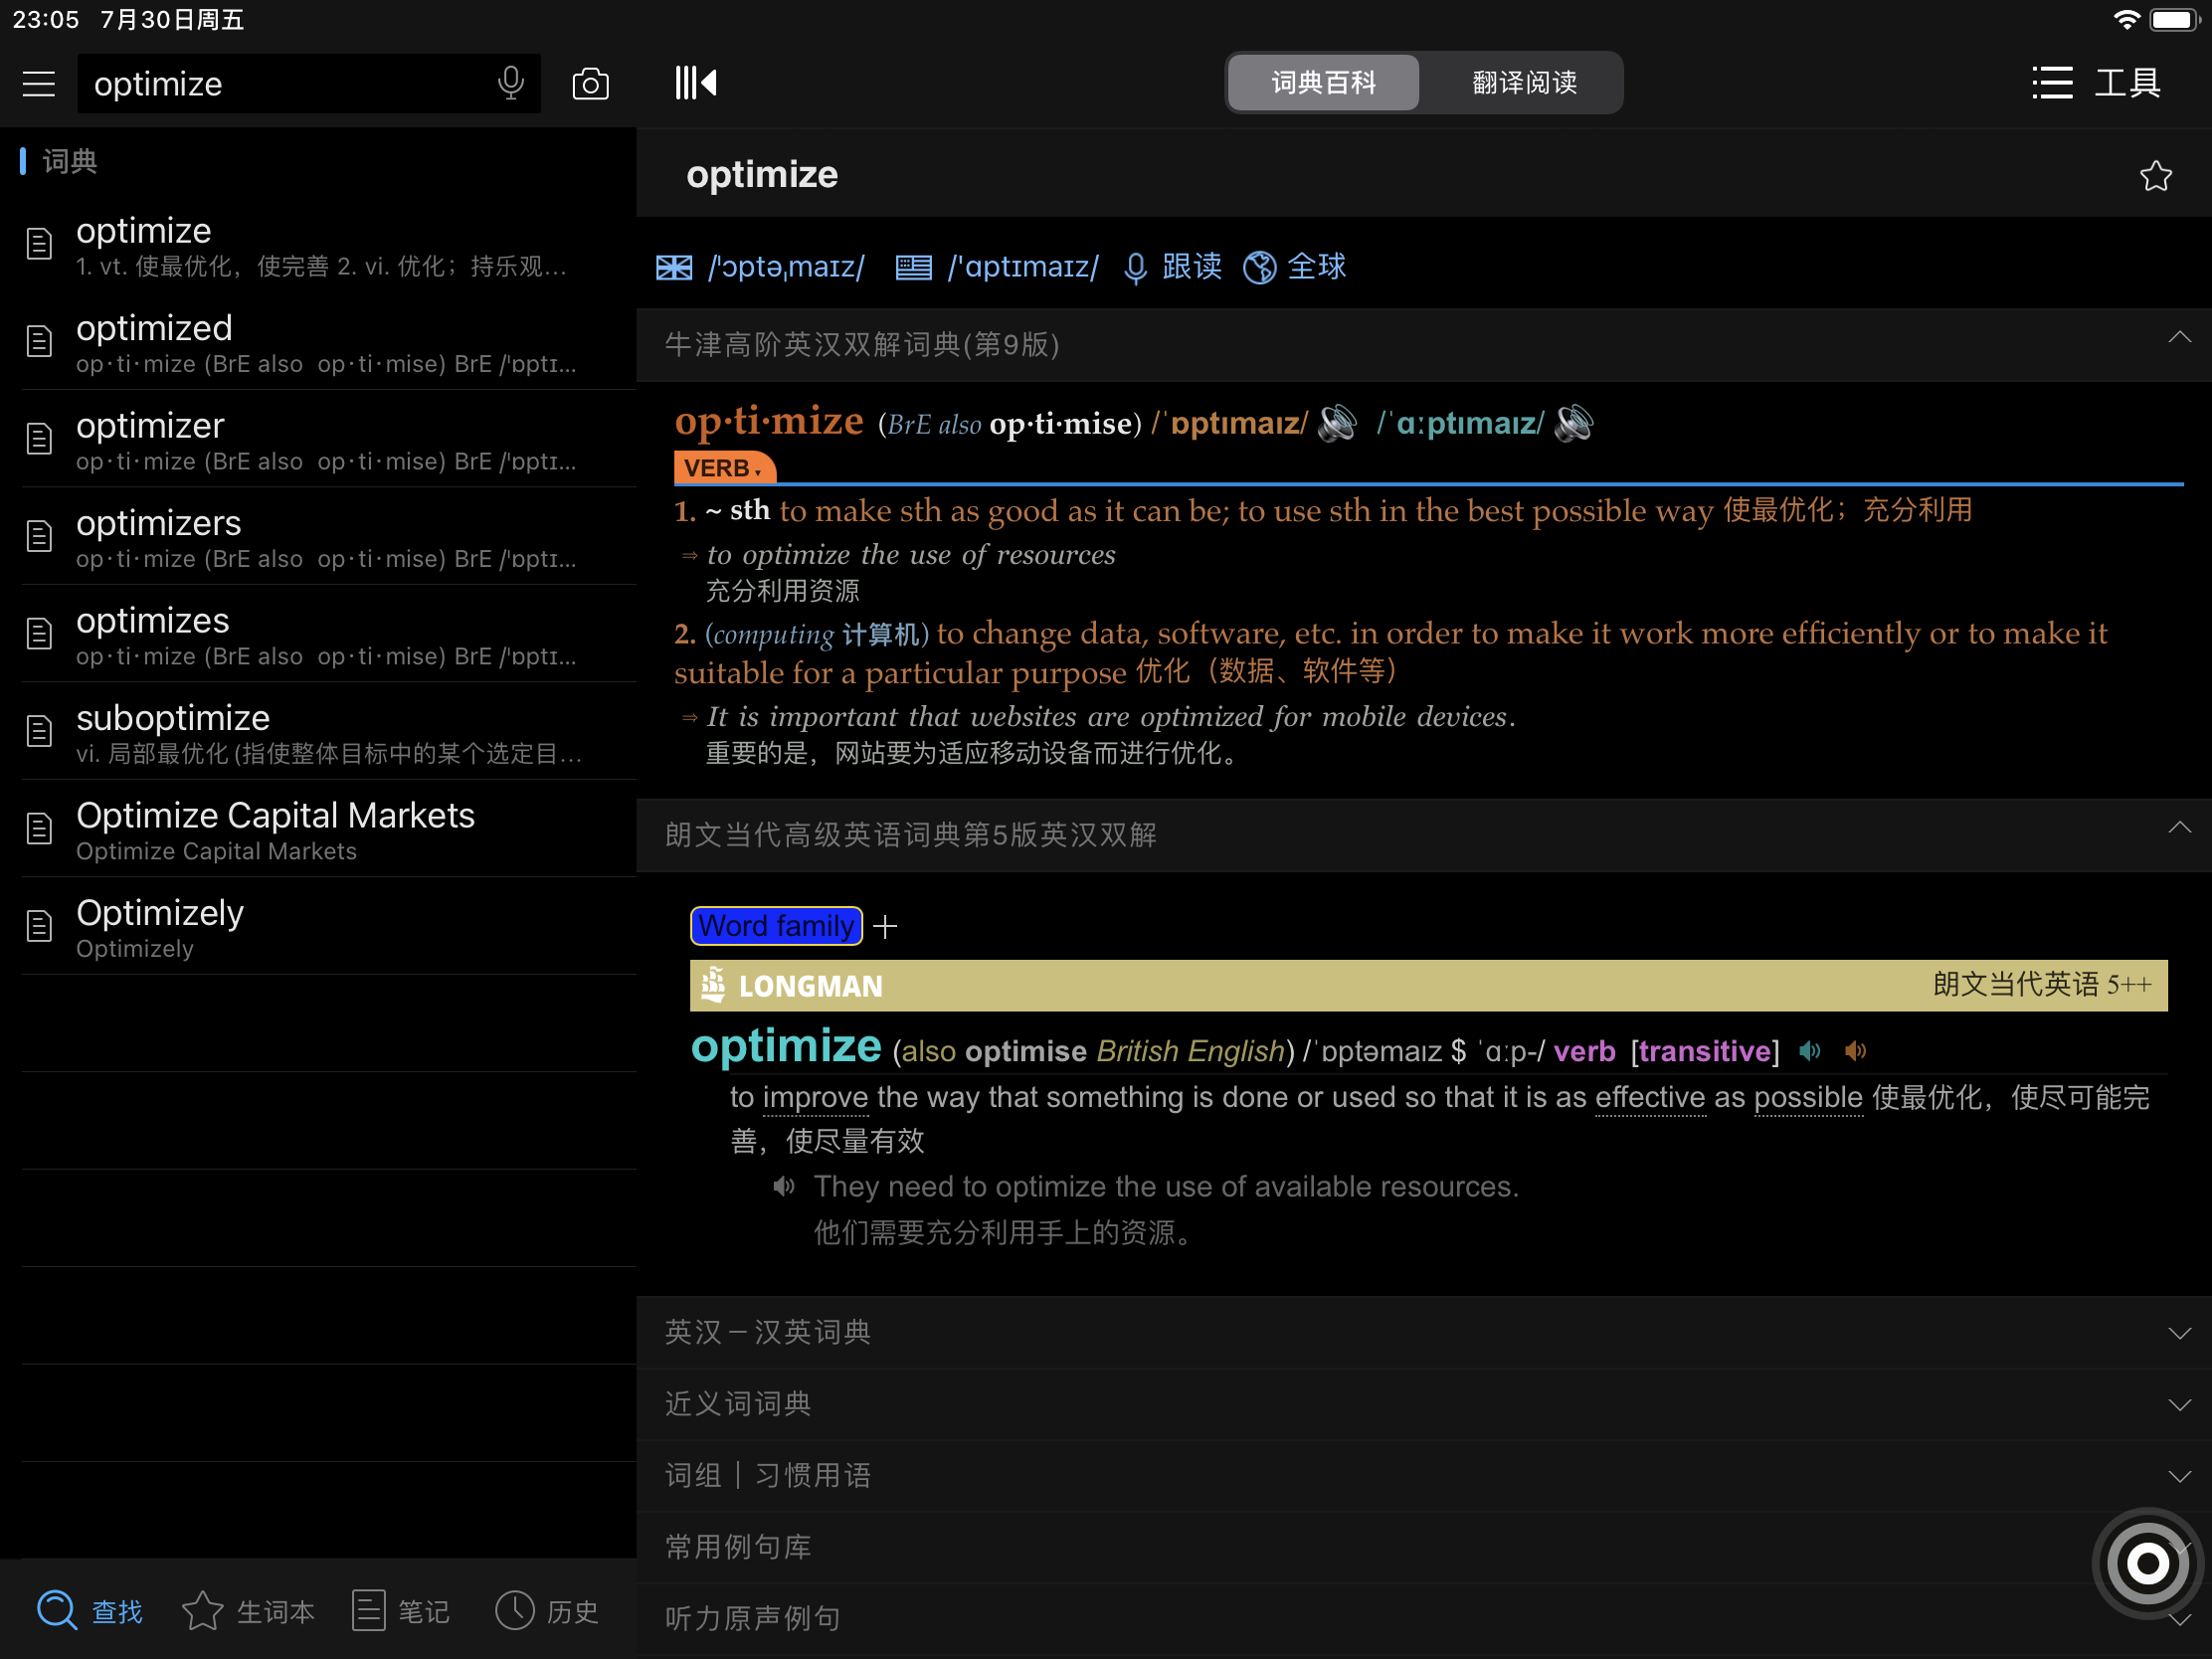This screenshot has width=2212, height=1659.
Task: Open 笔记 notes tab
Action: pyautogui.click(x=402, y=1611)
